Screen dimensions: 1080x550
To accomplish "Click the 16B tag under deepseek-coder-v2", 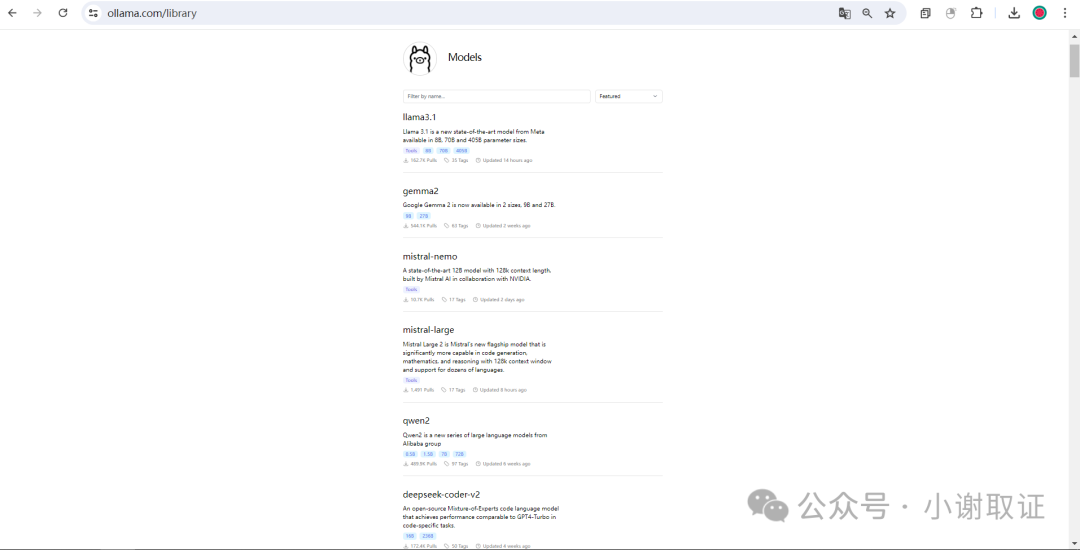I will pos(410,536).
